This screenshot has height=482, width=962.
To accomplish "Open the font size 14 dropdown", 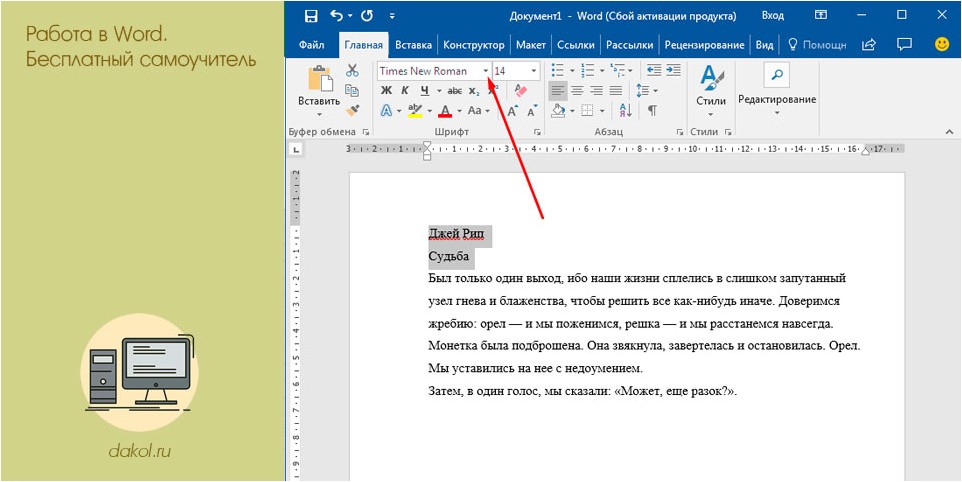I will pyautogui.click(x=533, y=71).
